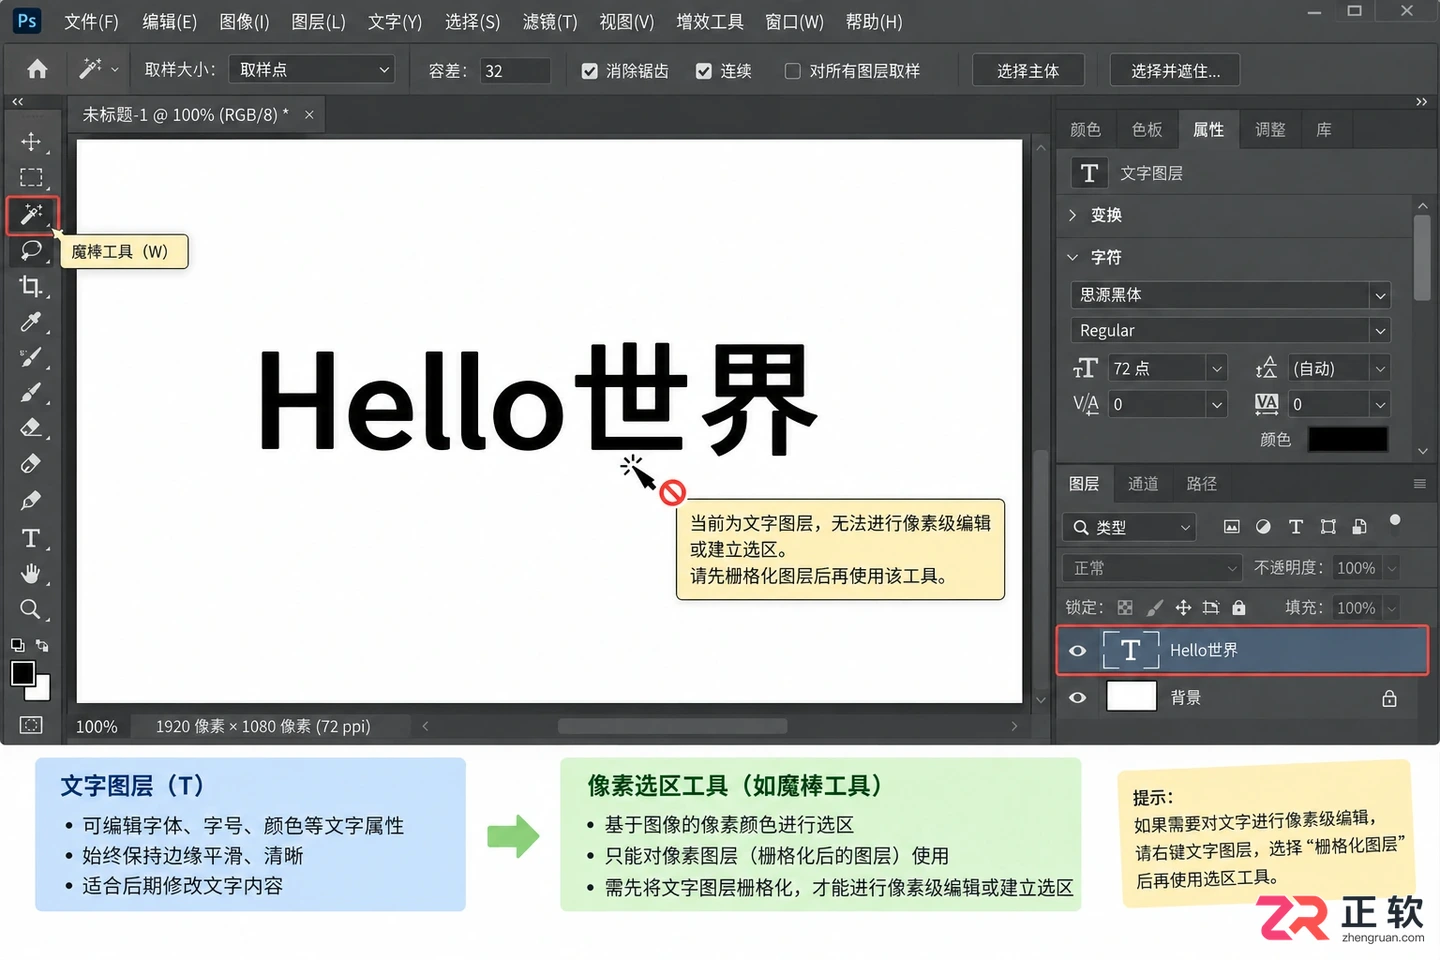Select the Horizontal Type tool

[31, 538]
